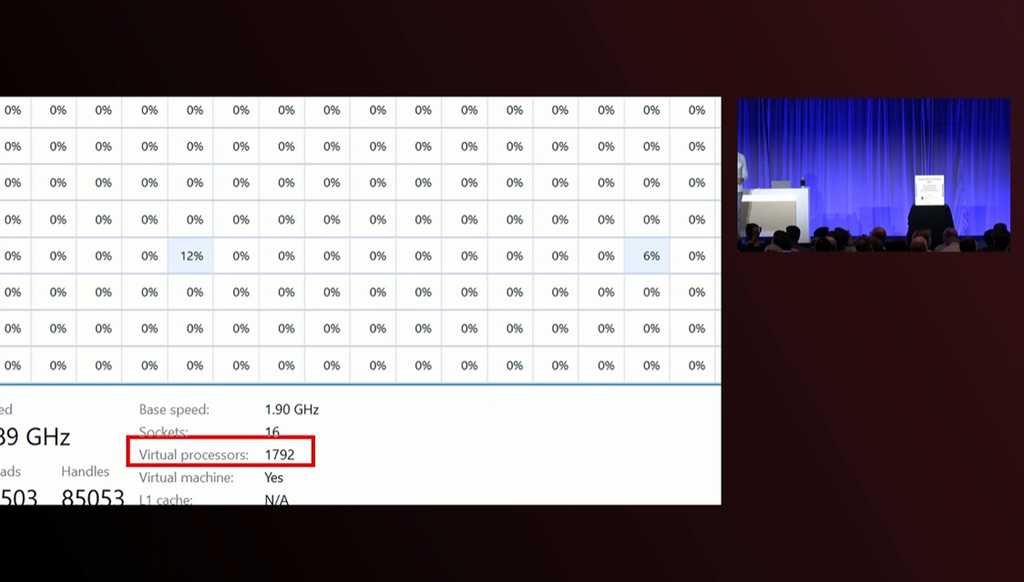
Task: Select the Sockets value 16
Action: [x=272, y=432]
